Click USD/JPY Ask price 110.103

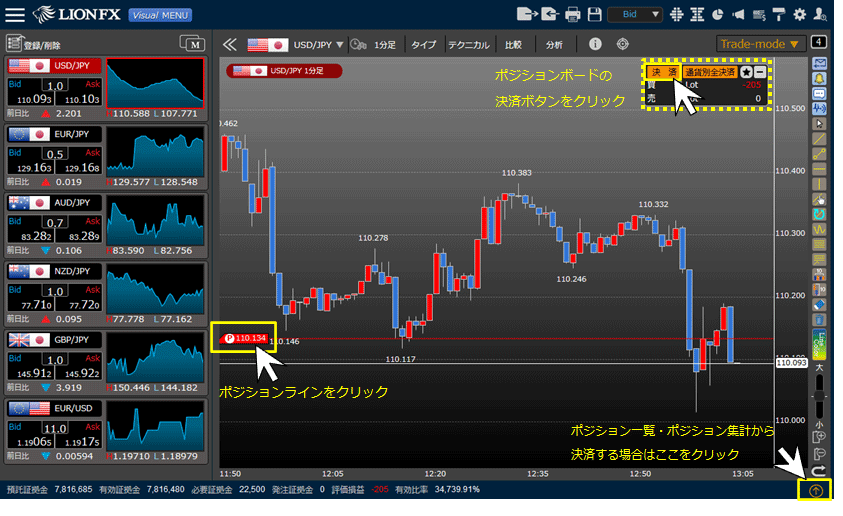(x=82, y=99)
